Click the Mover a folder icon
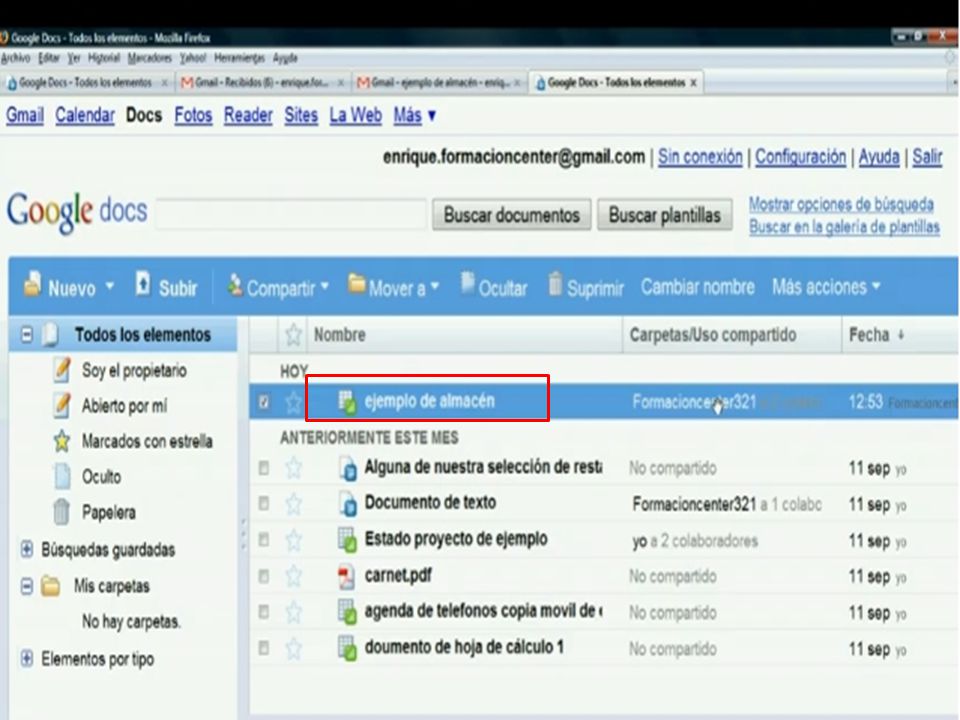 pyautogui.click(x=356, y=284)
